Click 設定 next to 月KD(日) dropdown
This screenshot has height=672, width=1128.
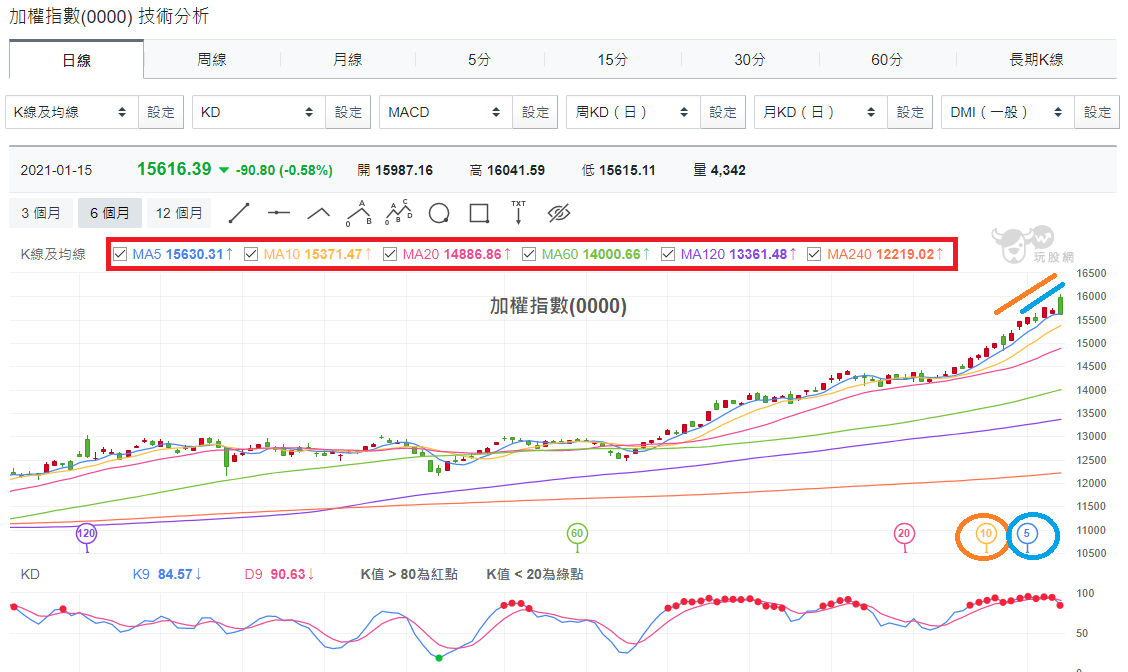910,112
